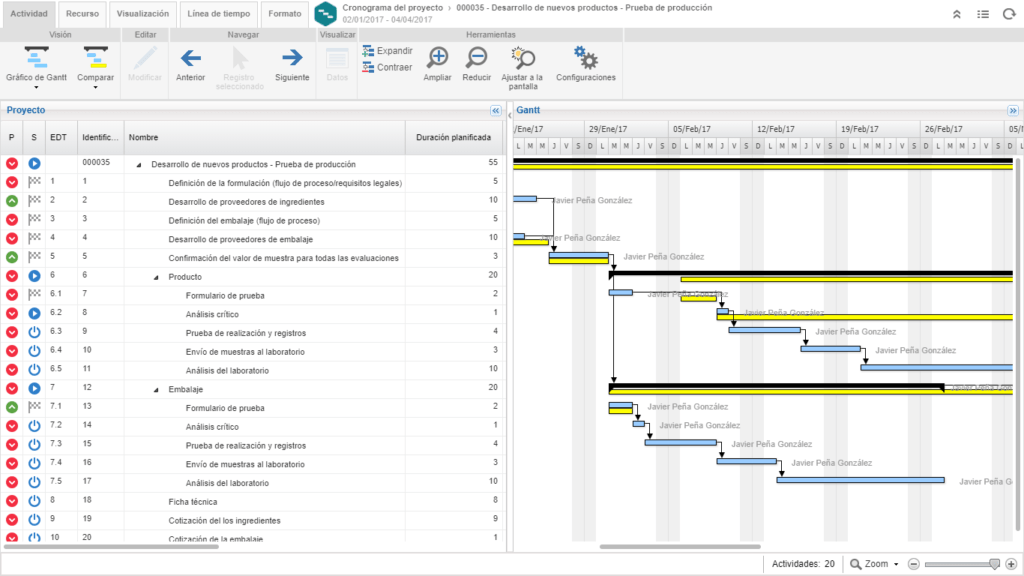This screenshot has width=1024, height=576.
Task: Click the zoom plus icon in status bar
Action: (1012, 564)
